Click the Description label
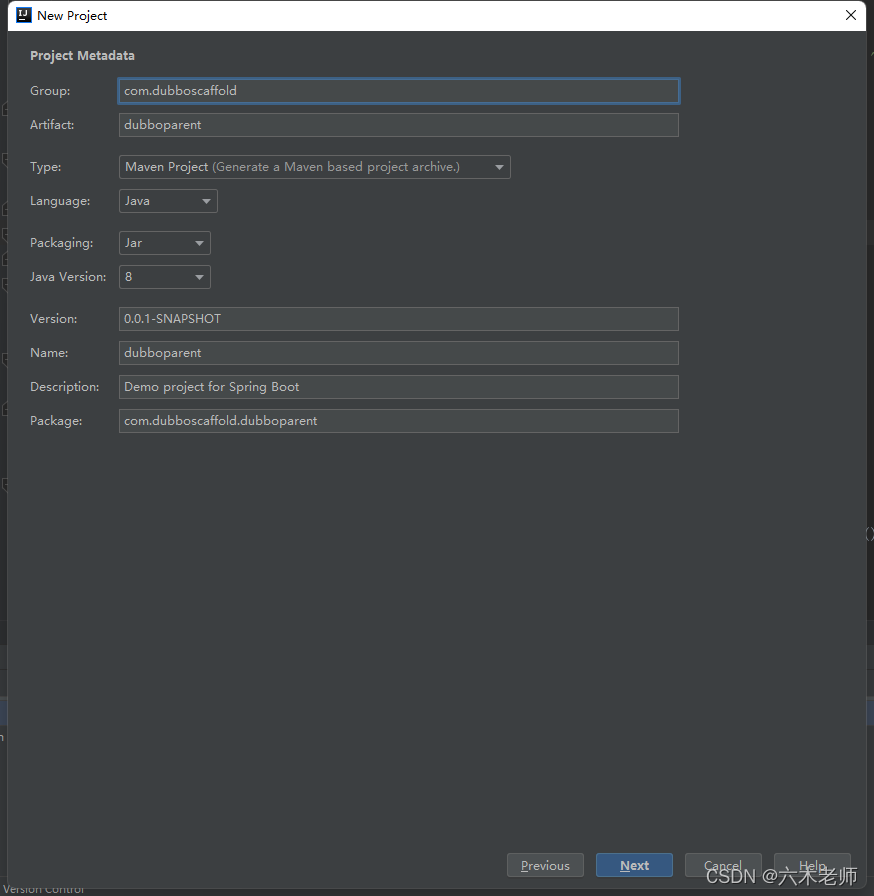874x896 pixels. coord(65,387)
